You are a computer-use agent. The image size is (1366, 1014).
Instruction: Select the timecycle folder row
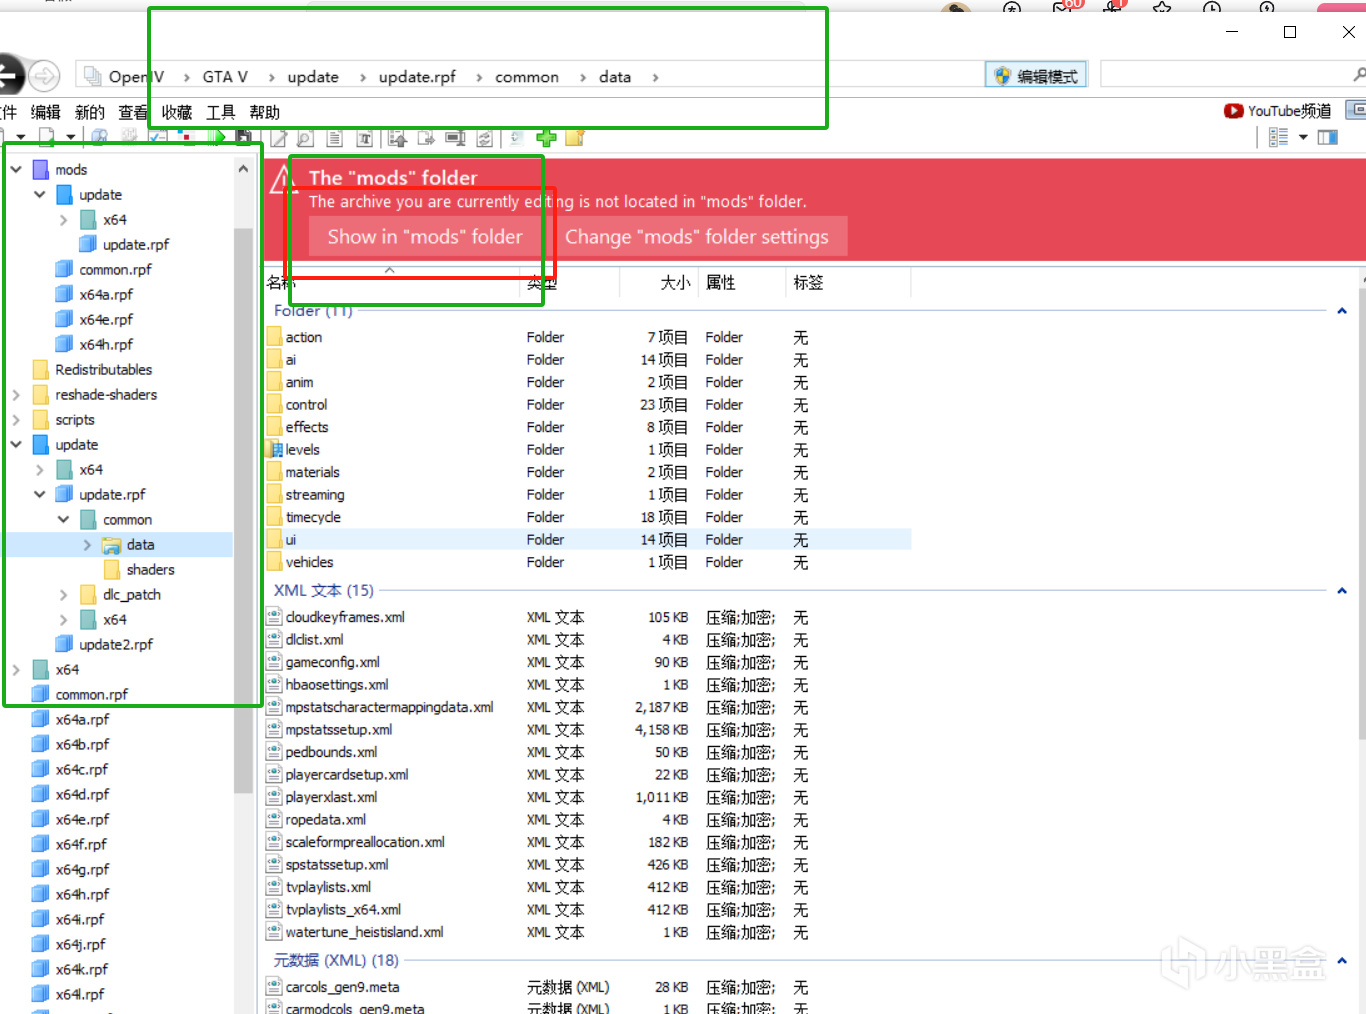588,517
